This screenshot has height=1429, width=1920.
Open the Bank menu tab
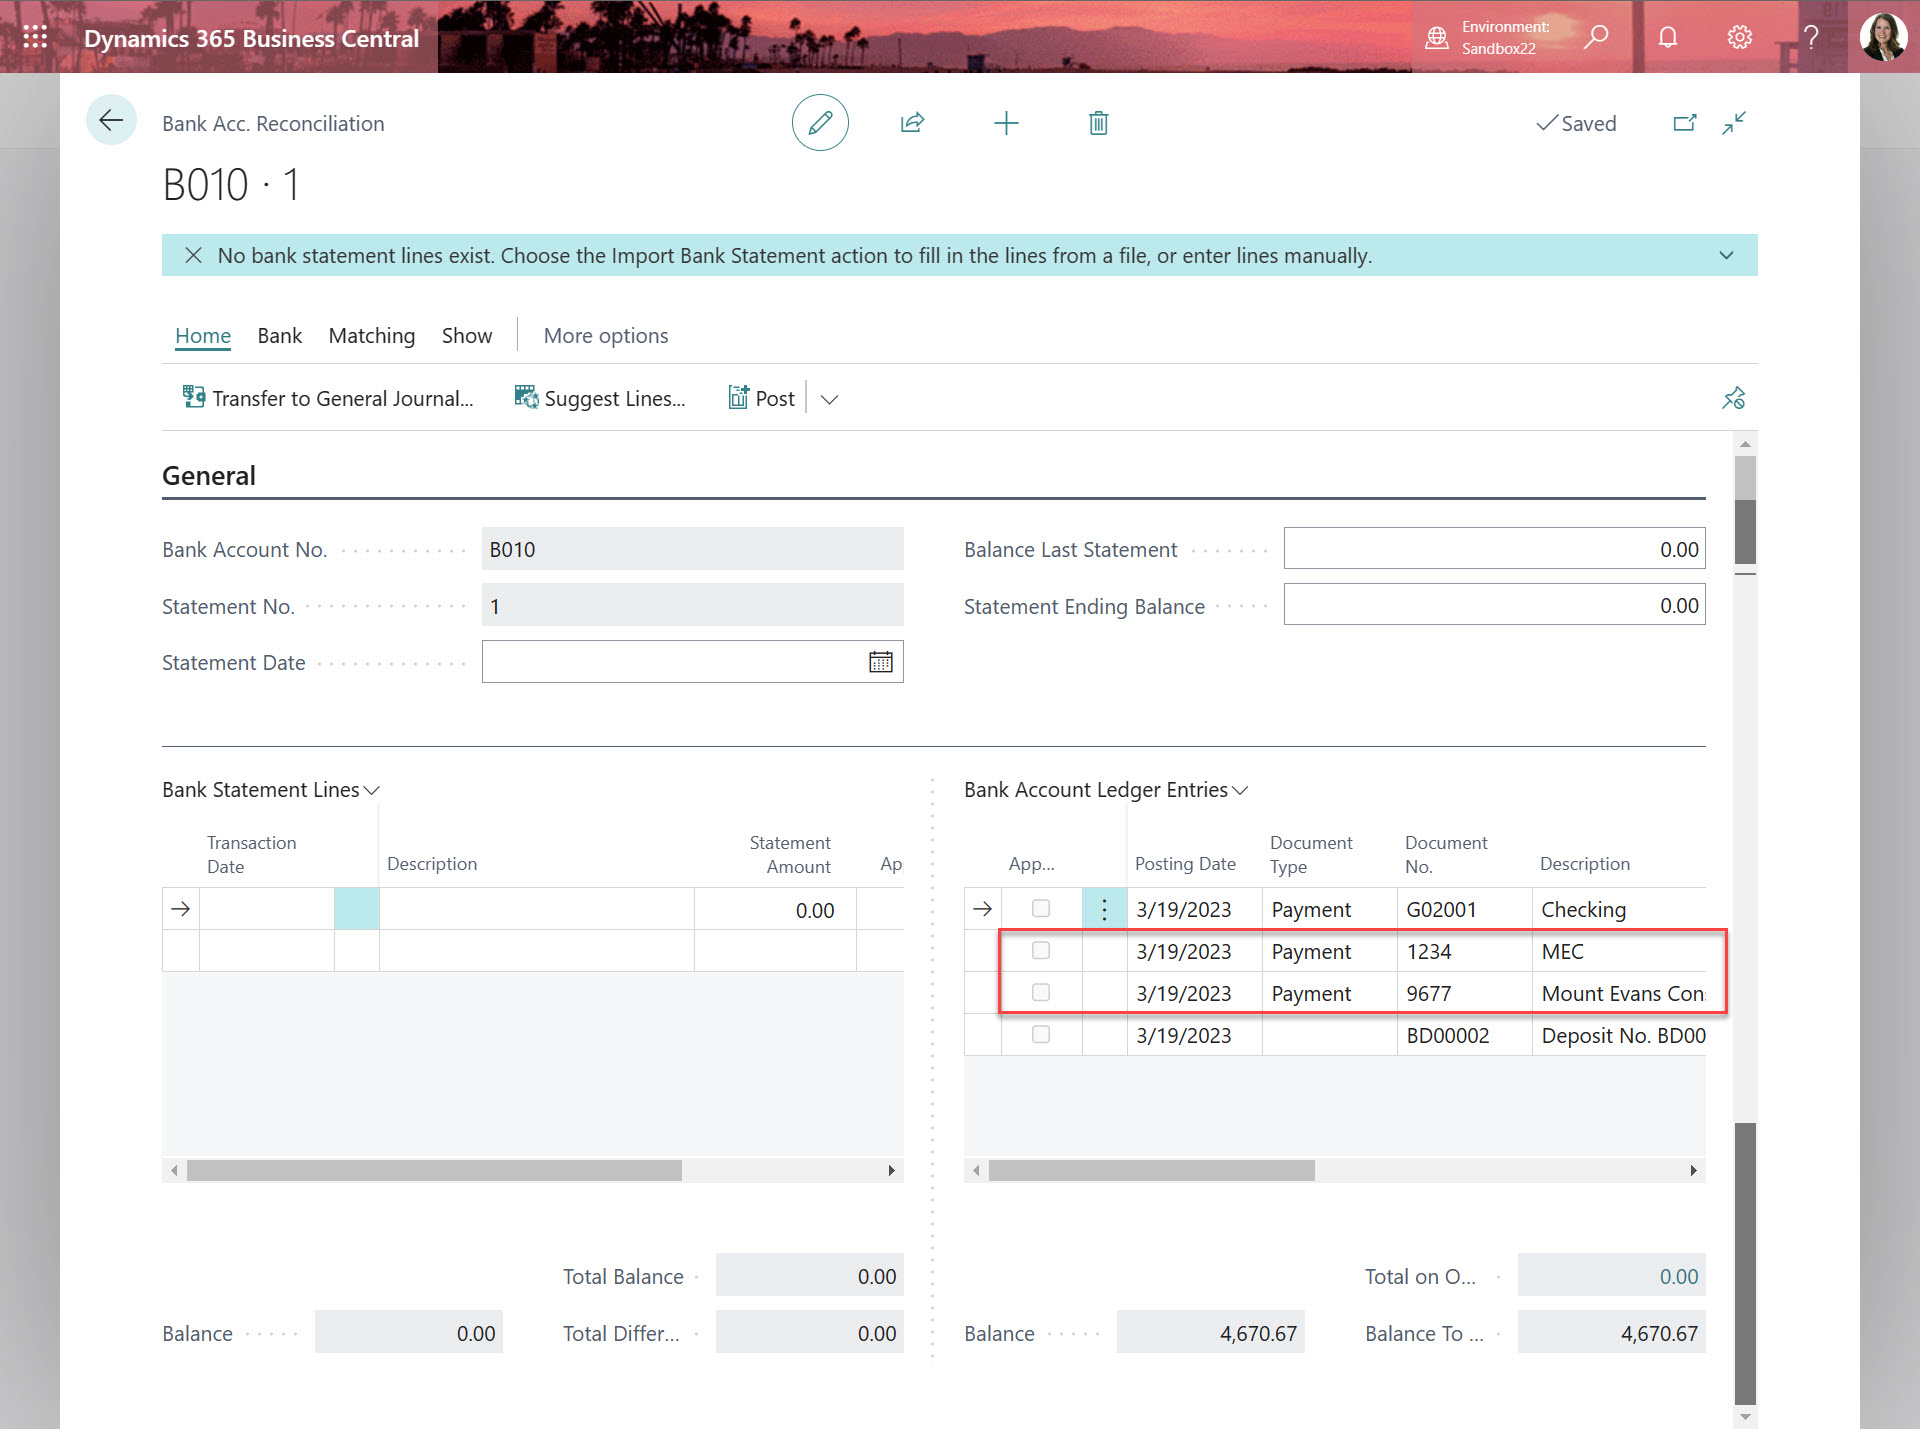coord(279,336)
